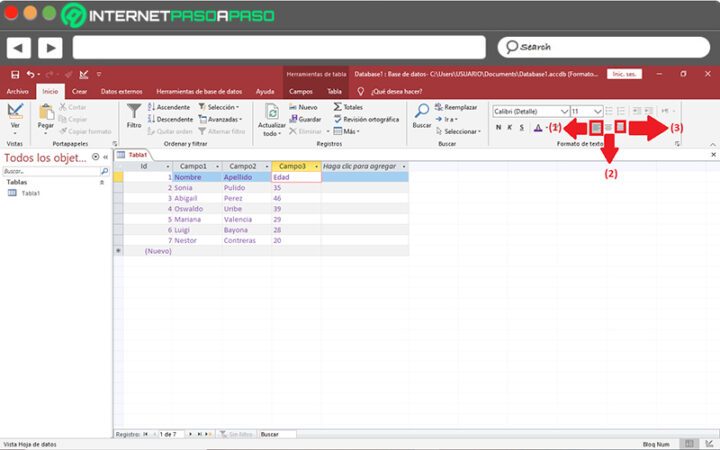Select cell containing Contreras
720x450 pixels.
point(247,241)
